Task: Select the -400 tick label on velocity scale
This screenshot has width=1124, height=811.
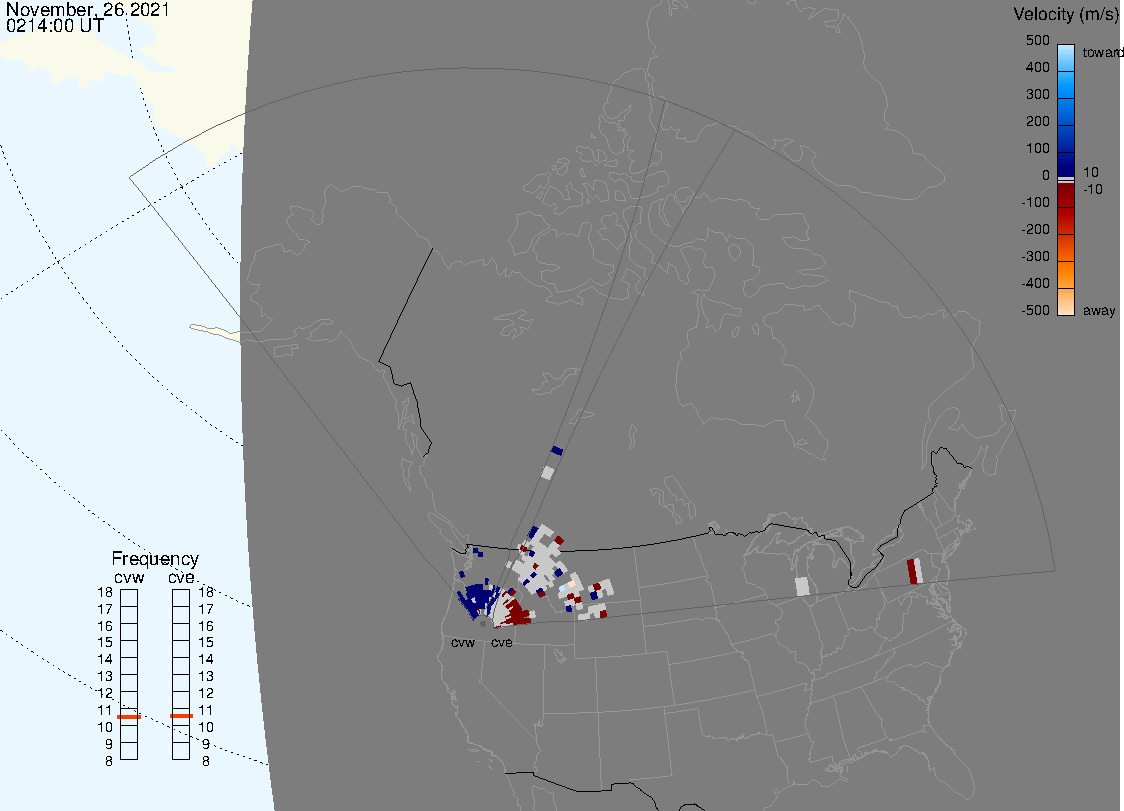Action: 1035,283
